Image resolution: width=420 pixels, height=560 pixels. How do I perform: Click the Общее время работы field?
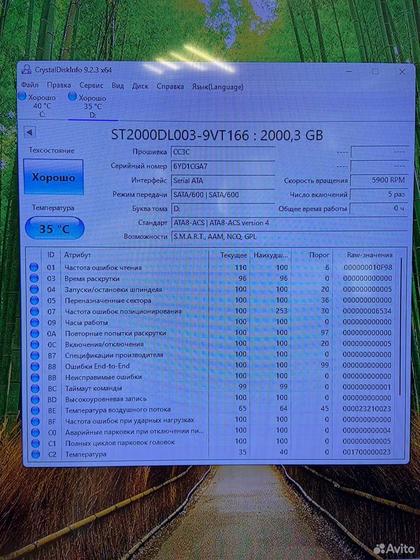click(x=379, y=208)
